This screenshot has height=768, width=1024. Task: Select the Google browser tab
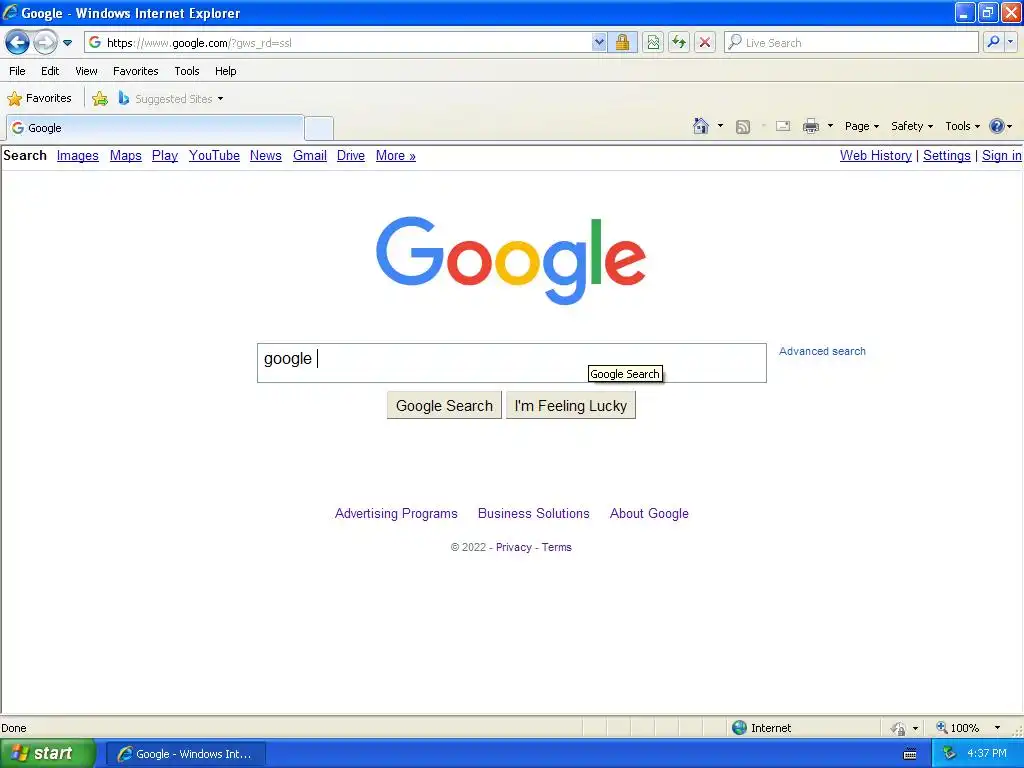coord(155,128)
